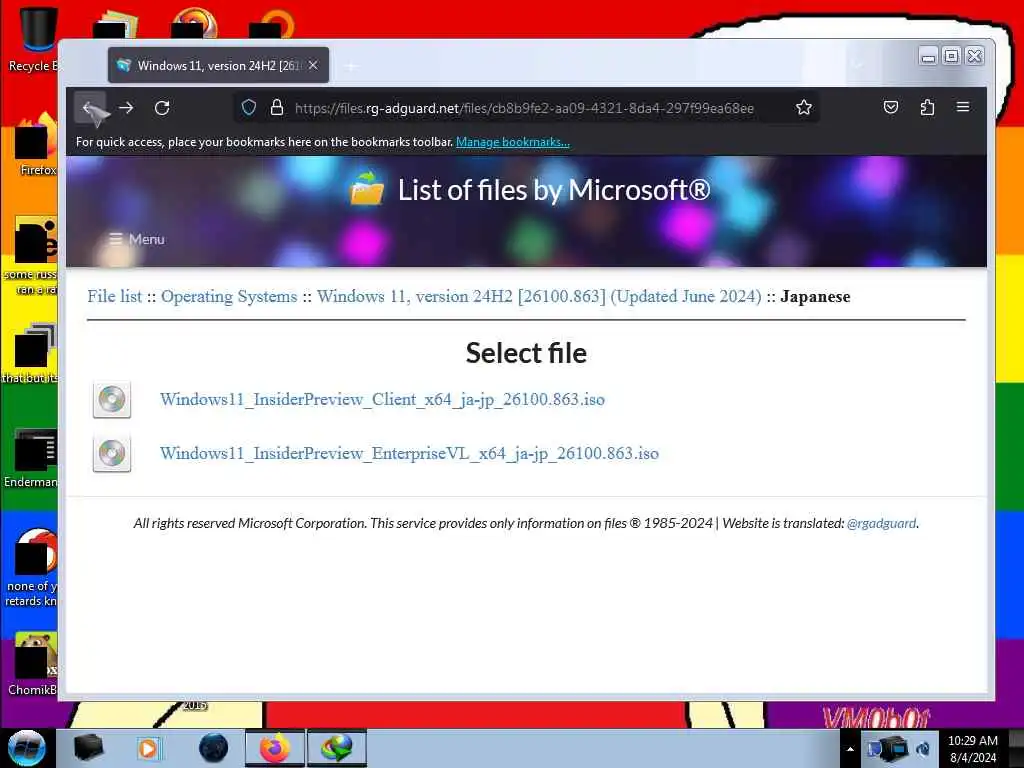Click the volume speaker tray icon
Viewport: 1024px width, 768px height.
coord(923,749)
